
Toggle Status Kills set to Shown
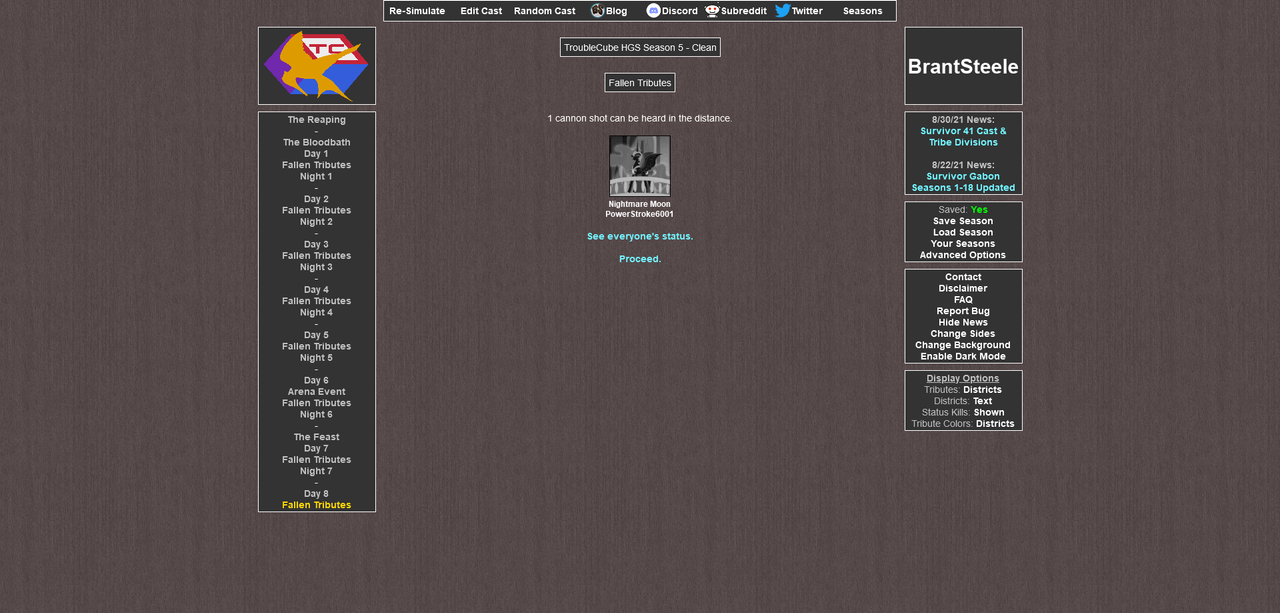click(x=989, y=412)
